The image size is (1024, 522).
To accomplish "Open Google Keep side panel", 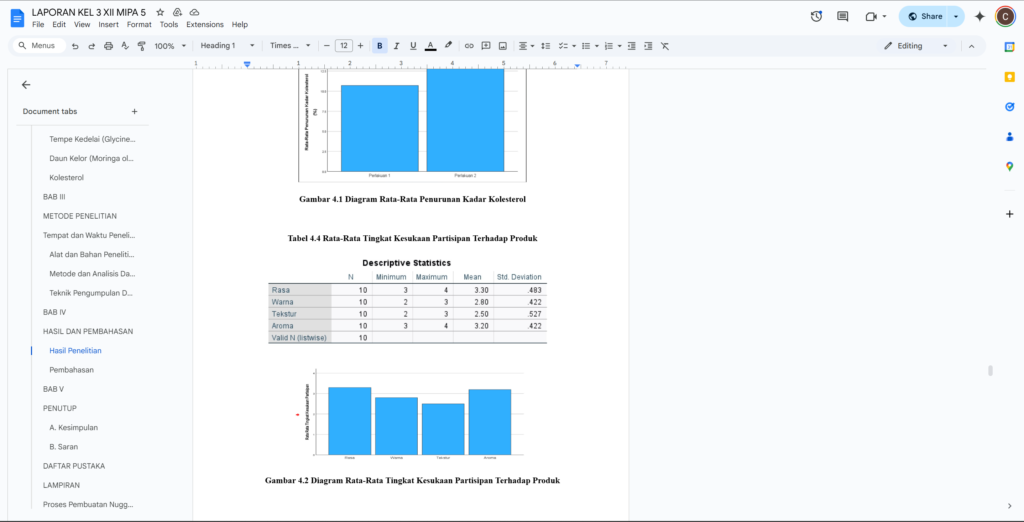I will coord(1010,76).
